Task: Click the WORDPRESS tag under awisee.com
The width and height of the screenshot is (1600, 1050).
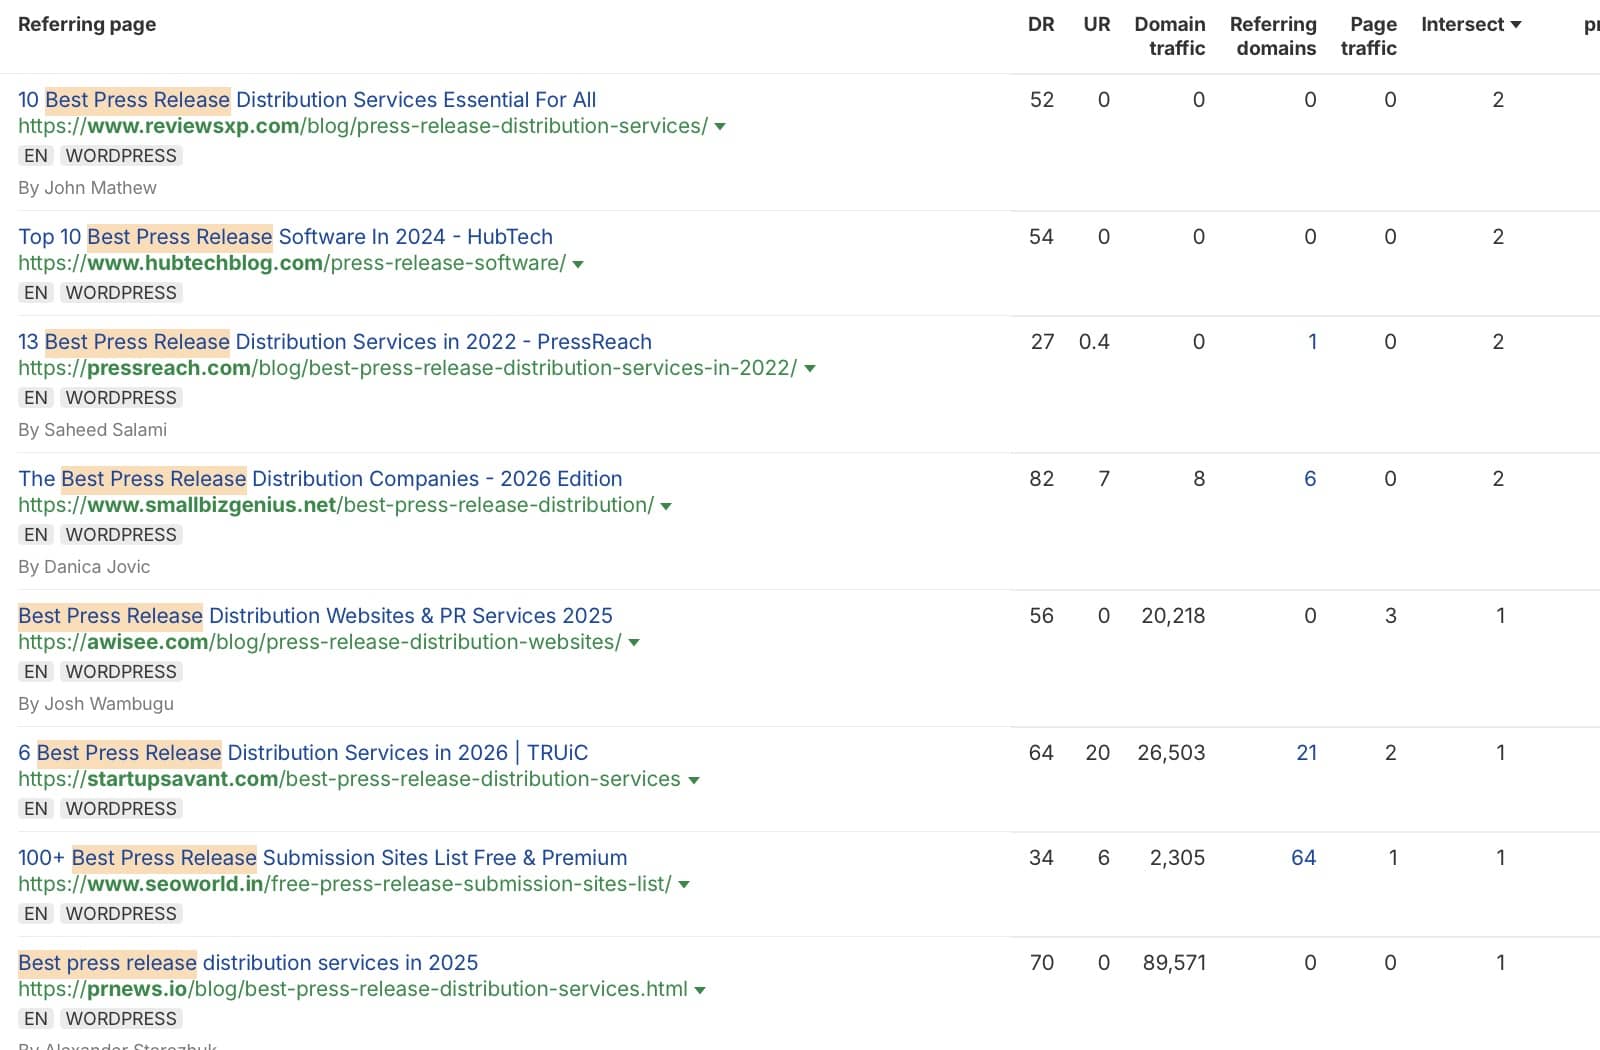Action: click(121, 672)
